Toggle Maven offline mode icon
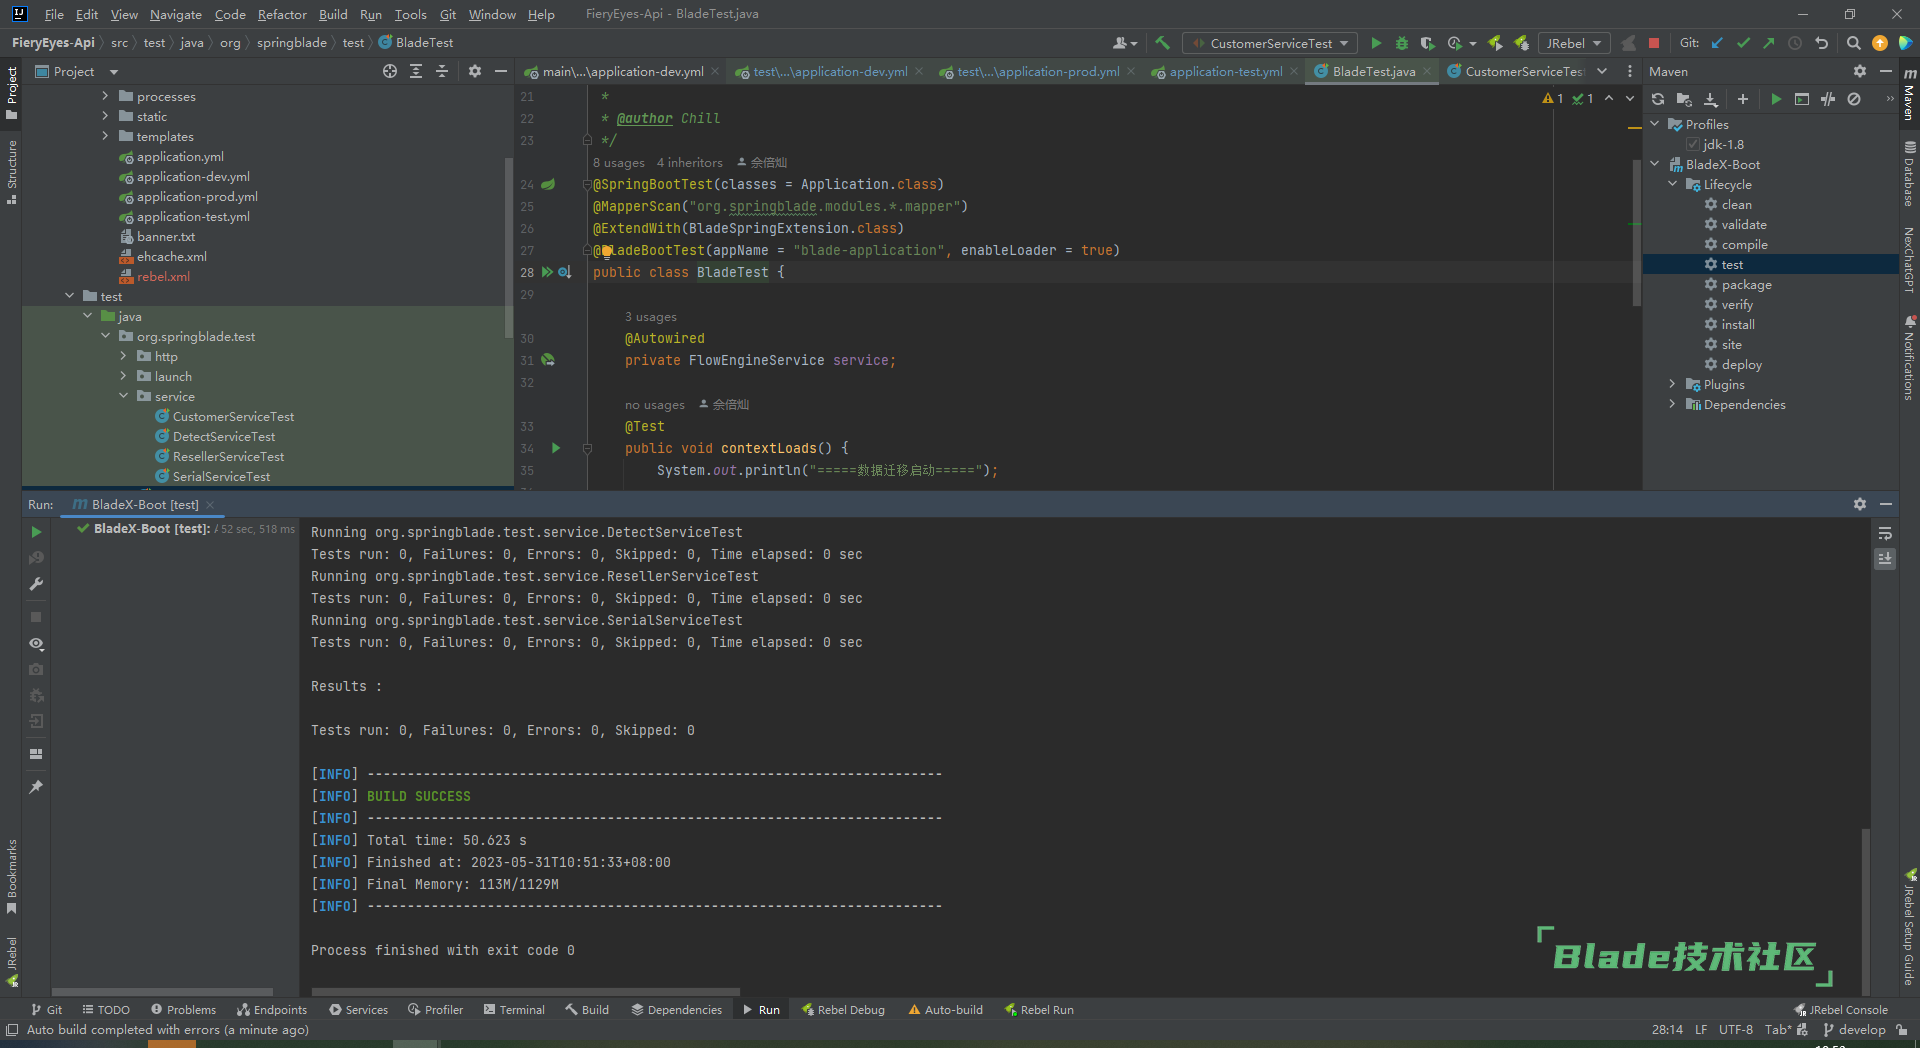1920x1048 pixels. (x=1828, y=99)
